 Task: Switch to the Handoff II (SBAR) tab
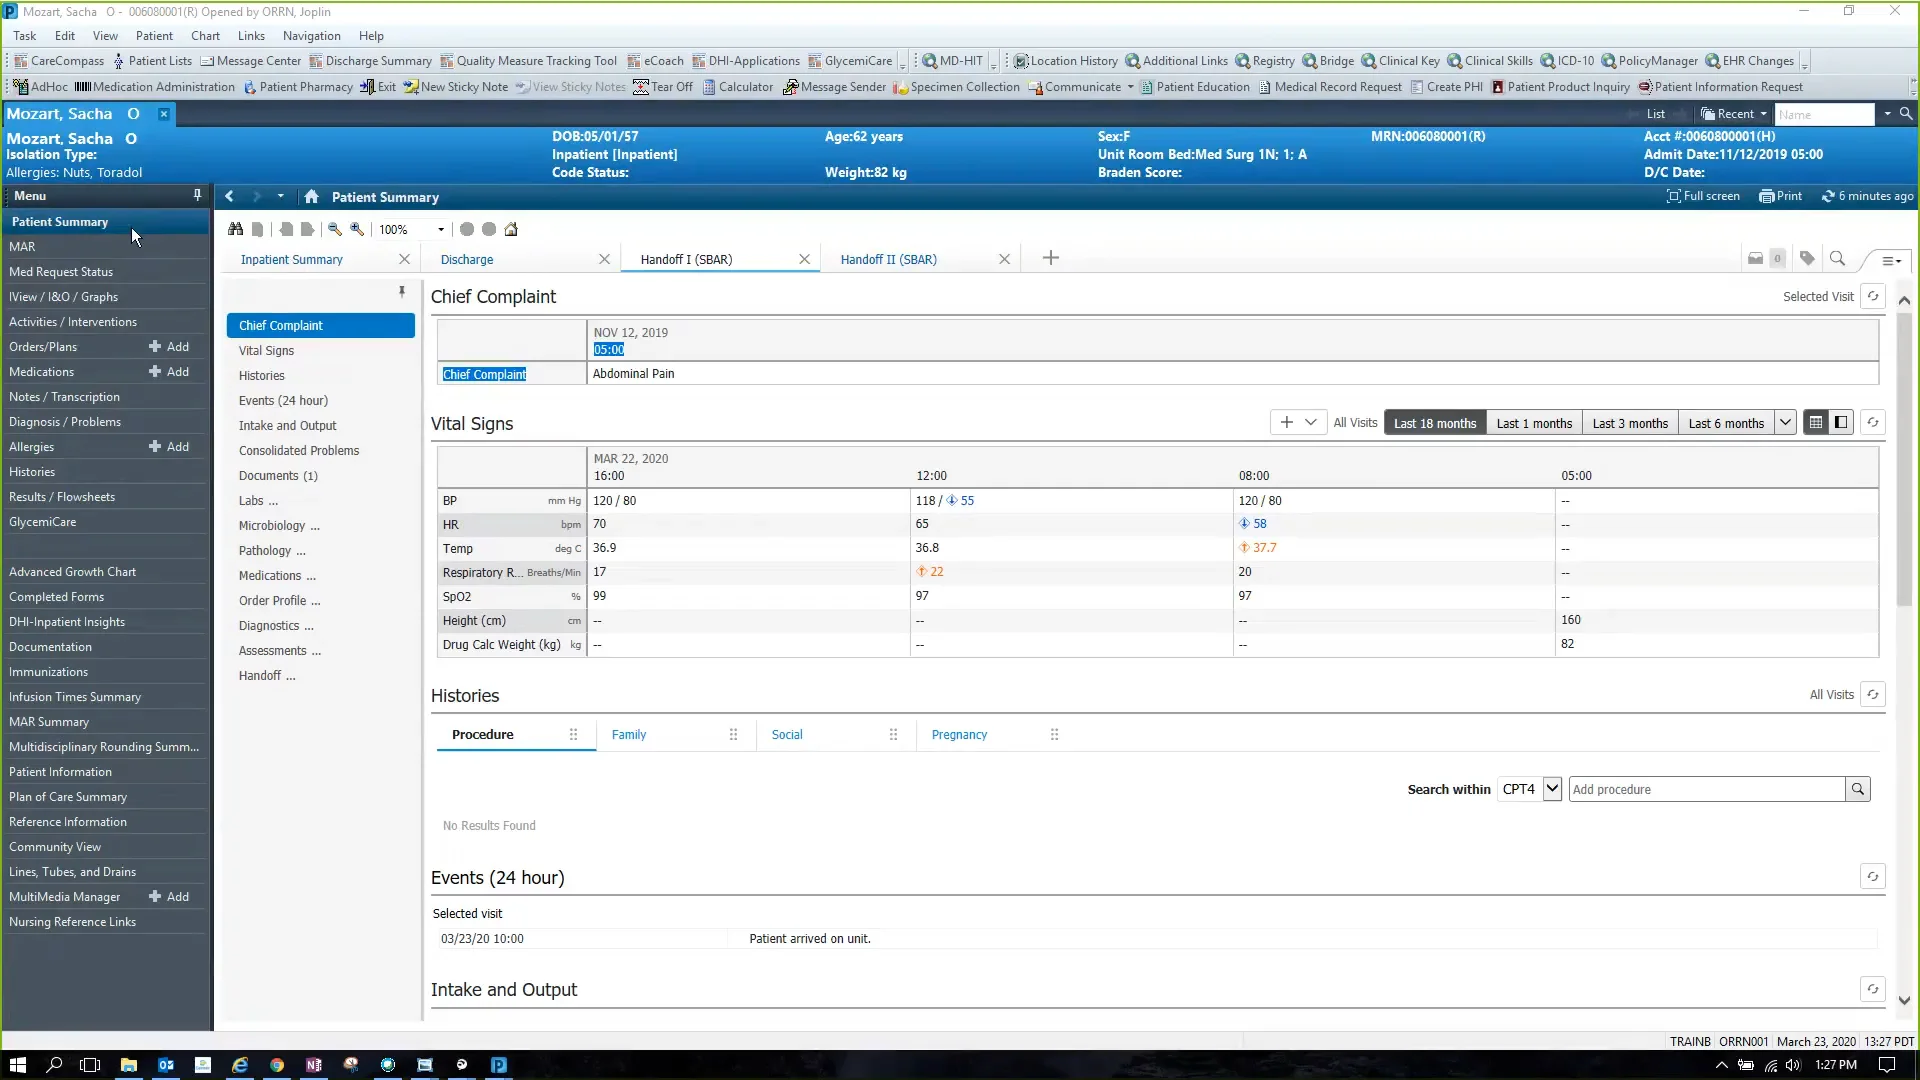(887, 259)
